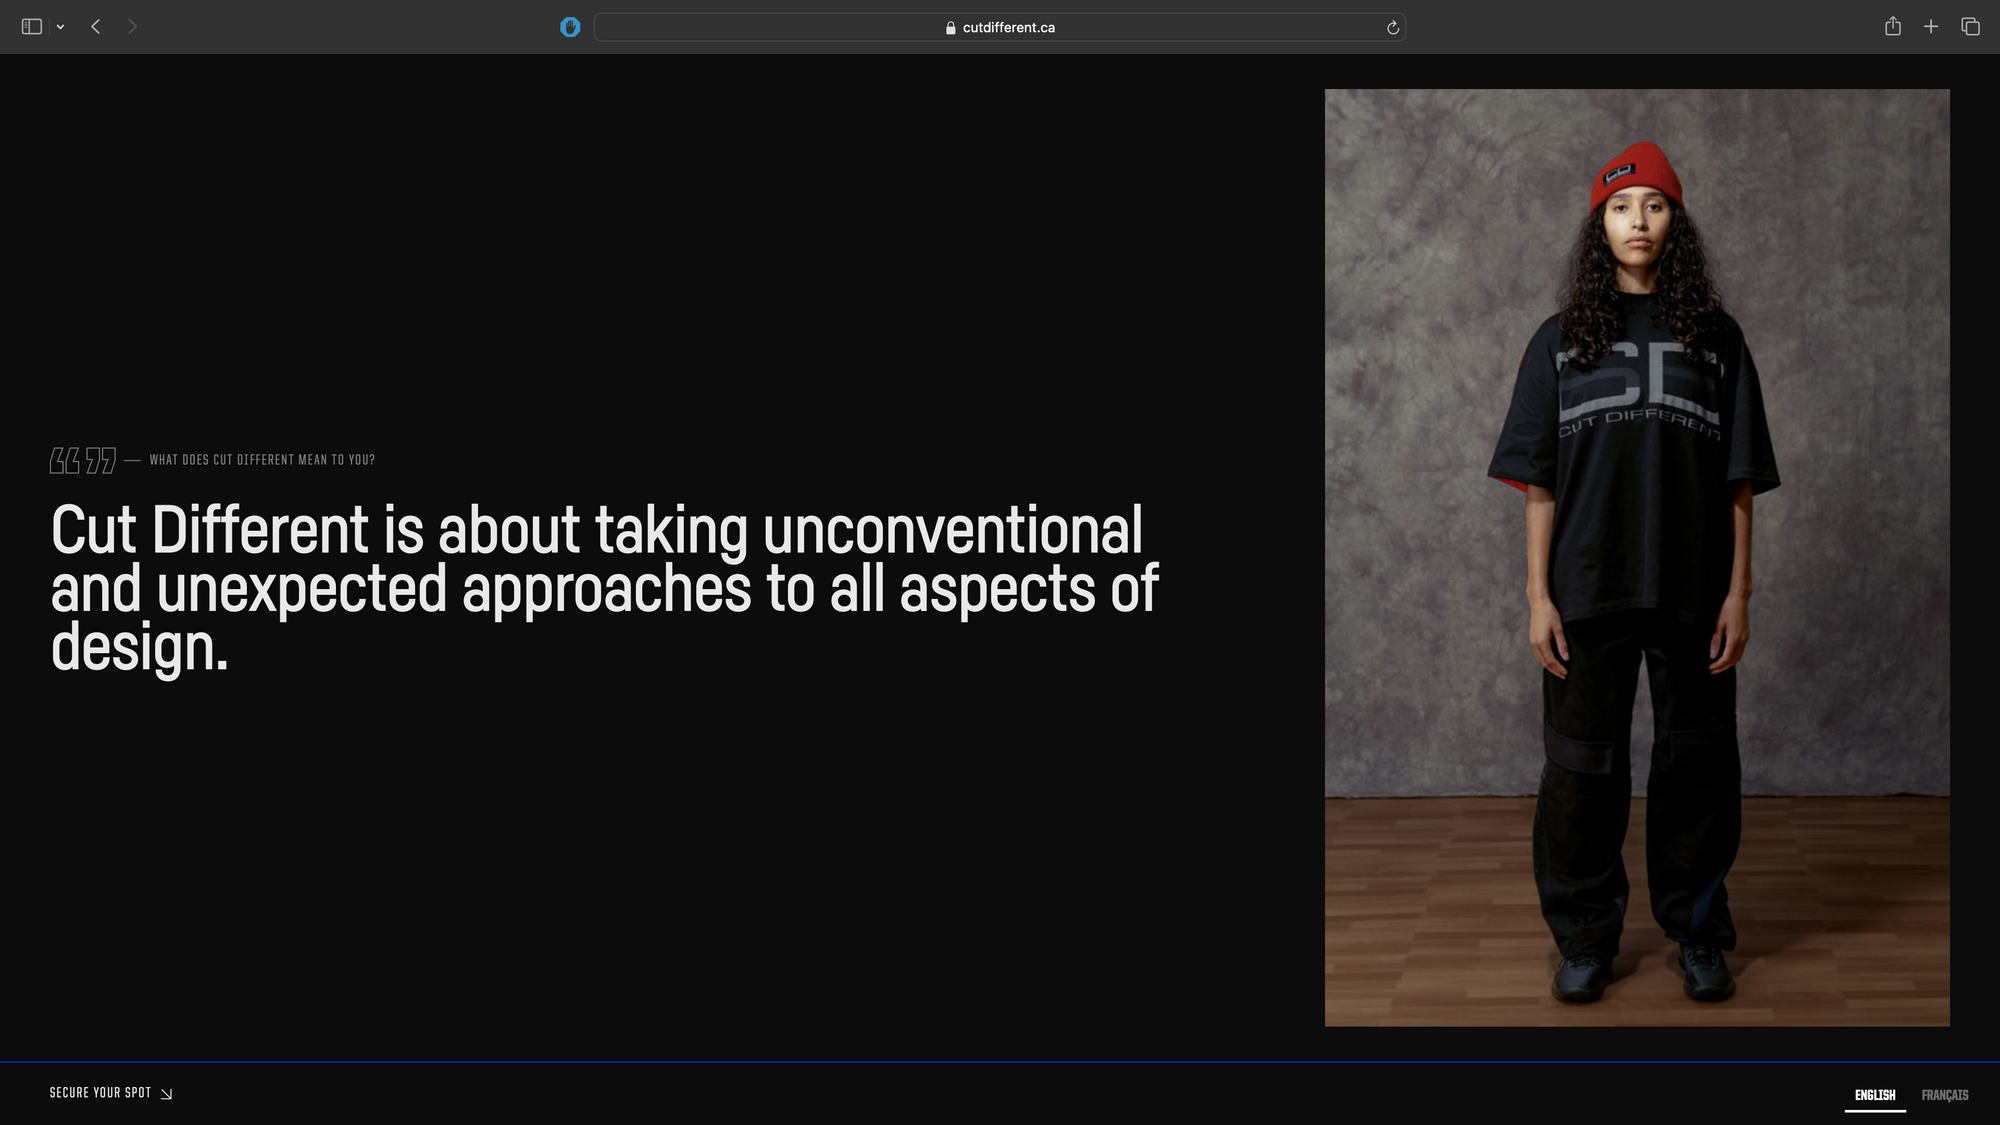Open the blue privacy shield extension icon
This screenshot has width=2000, height=1125.
570,27
